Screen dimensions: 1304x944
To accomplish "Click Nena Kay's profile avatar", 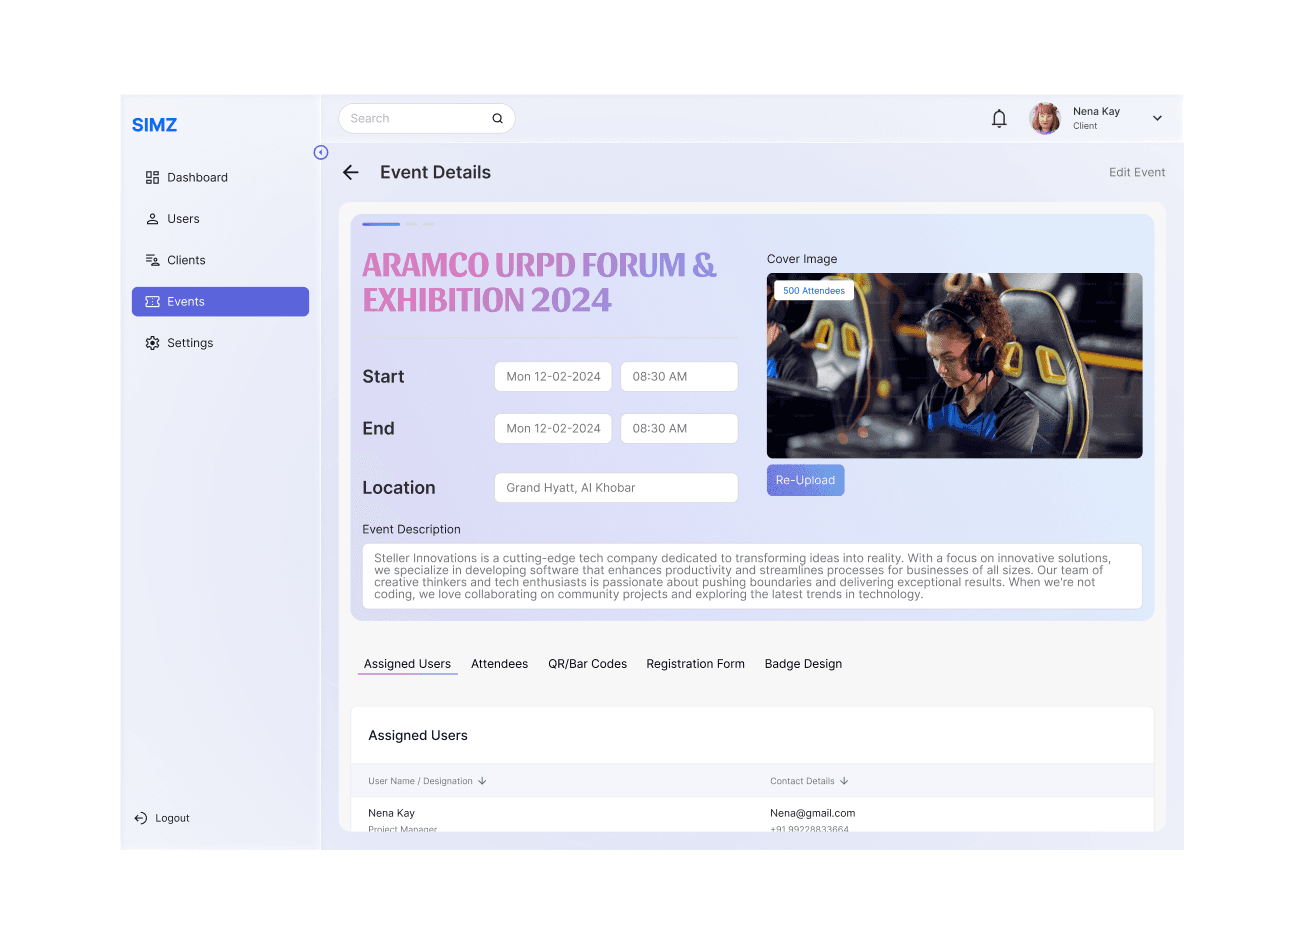I will click(x=1045, y=118).
